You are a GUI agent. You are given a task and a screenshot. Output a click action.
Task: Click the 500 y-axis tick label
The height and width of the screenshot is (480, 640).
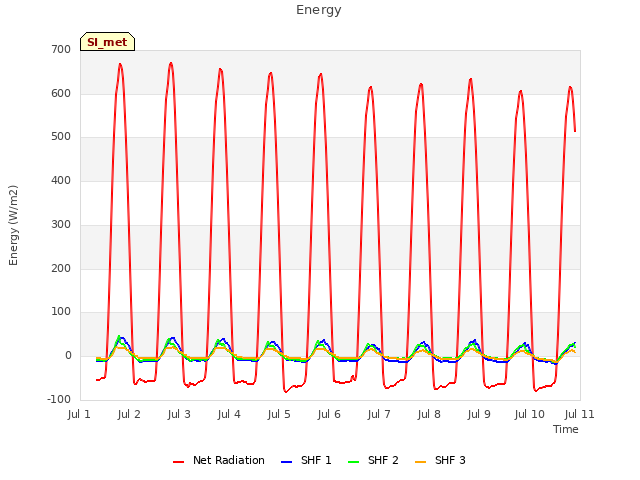click(x=61, y=137)
